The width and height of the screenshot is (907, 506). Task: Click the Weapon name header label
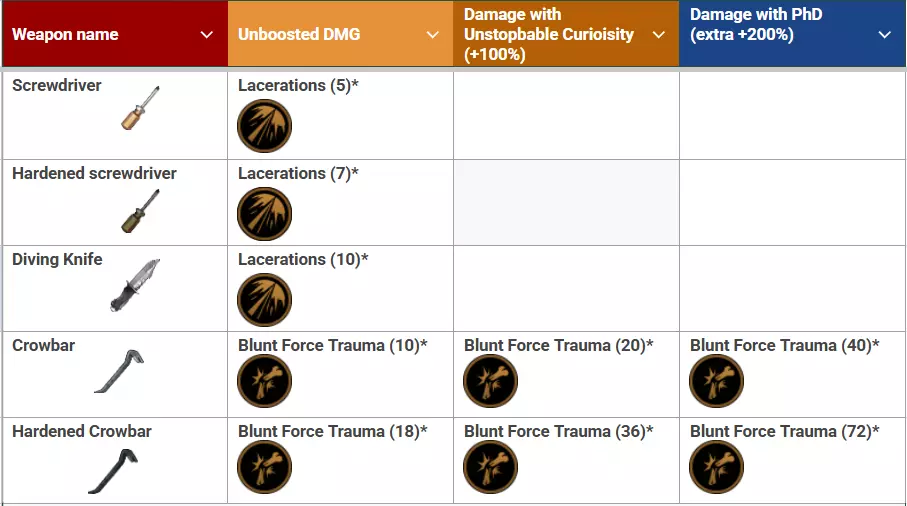click(x=65, y=35)
